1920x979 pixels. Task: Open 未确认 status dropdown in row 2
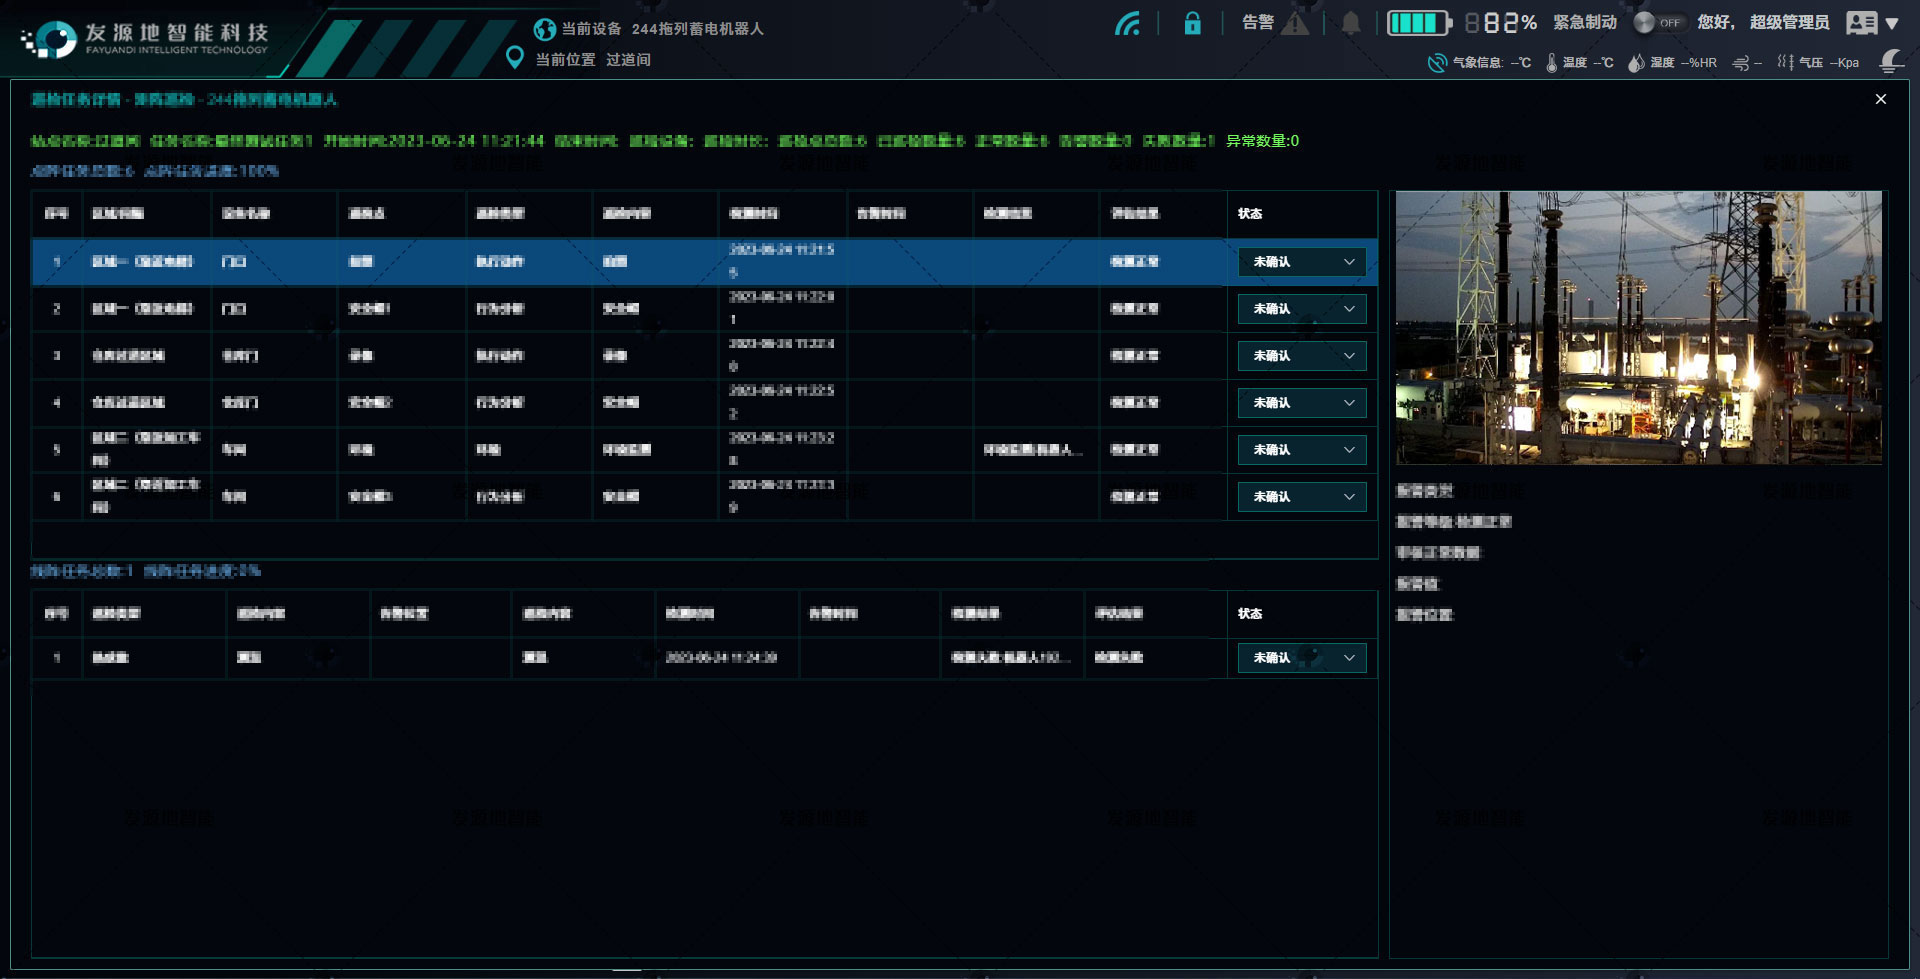1302,309
